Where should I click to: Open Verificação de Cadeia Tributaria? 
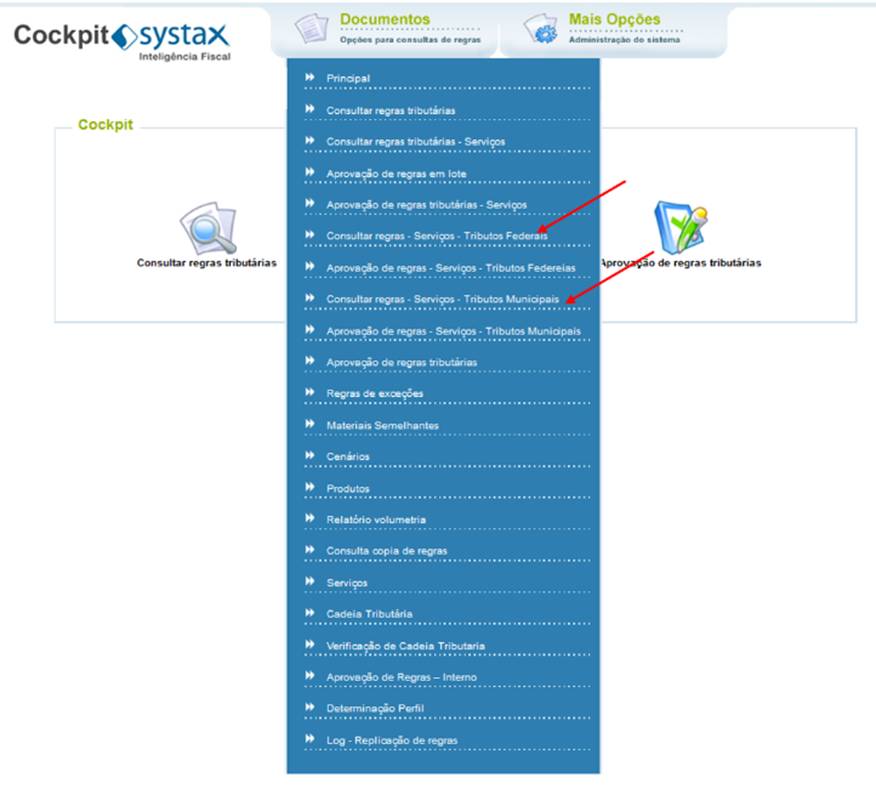[x=406, y=646]
